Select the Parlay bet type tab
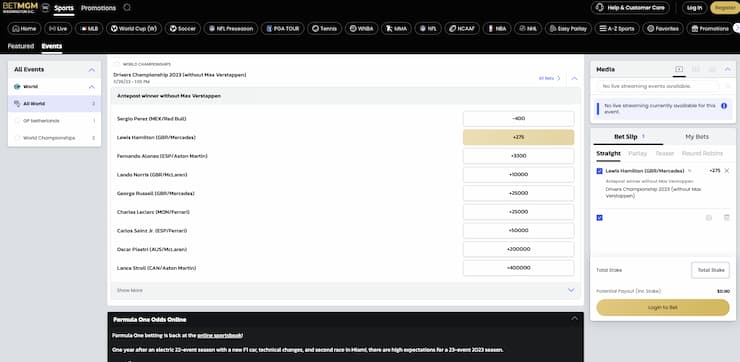 (x=638, y=153)
